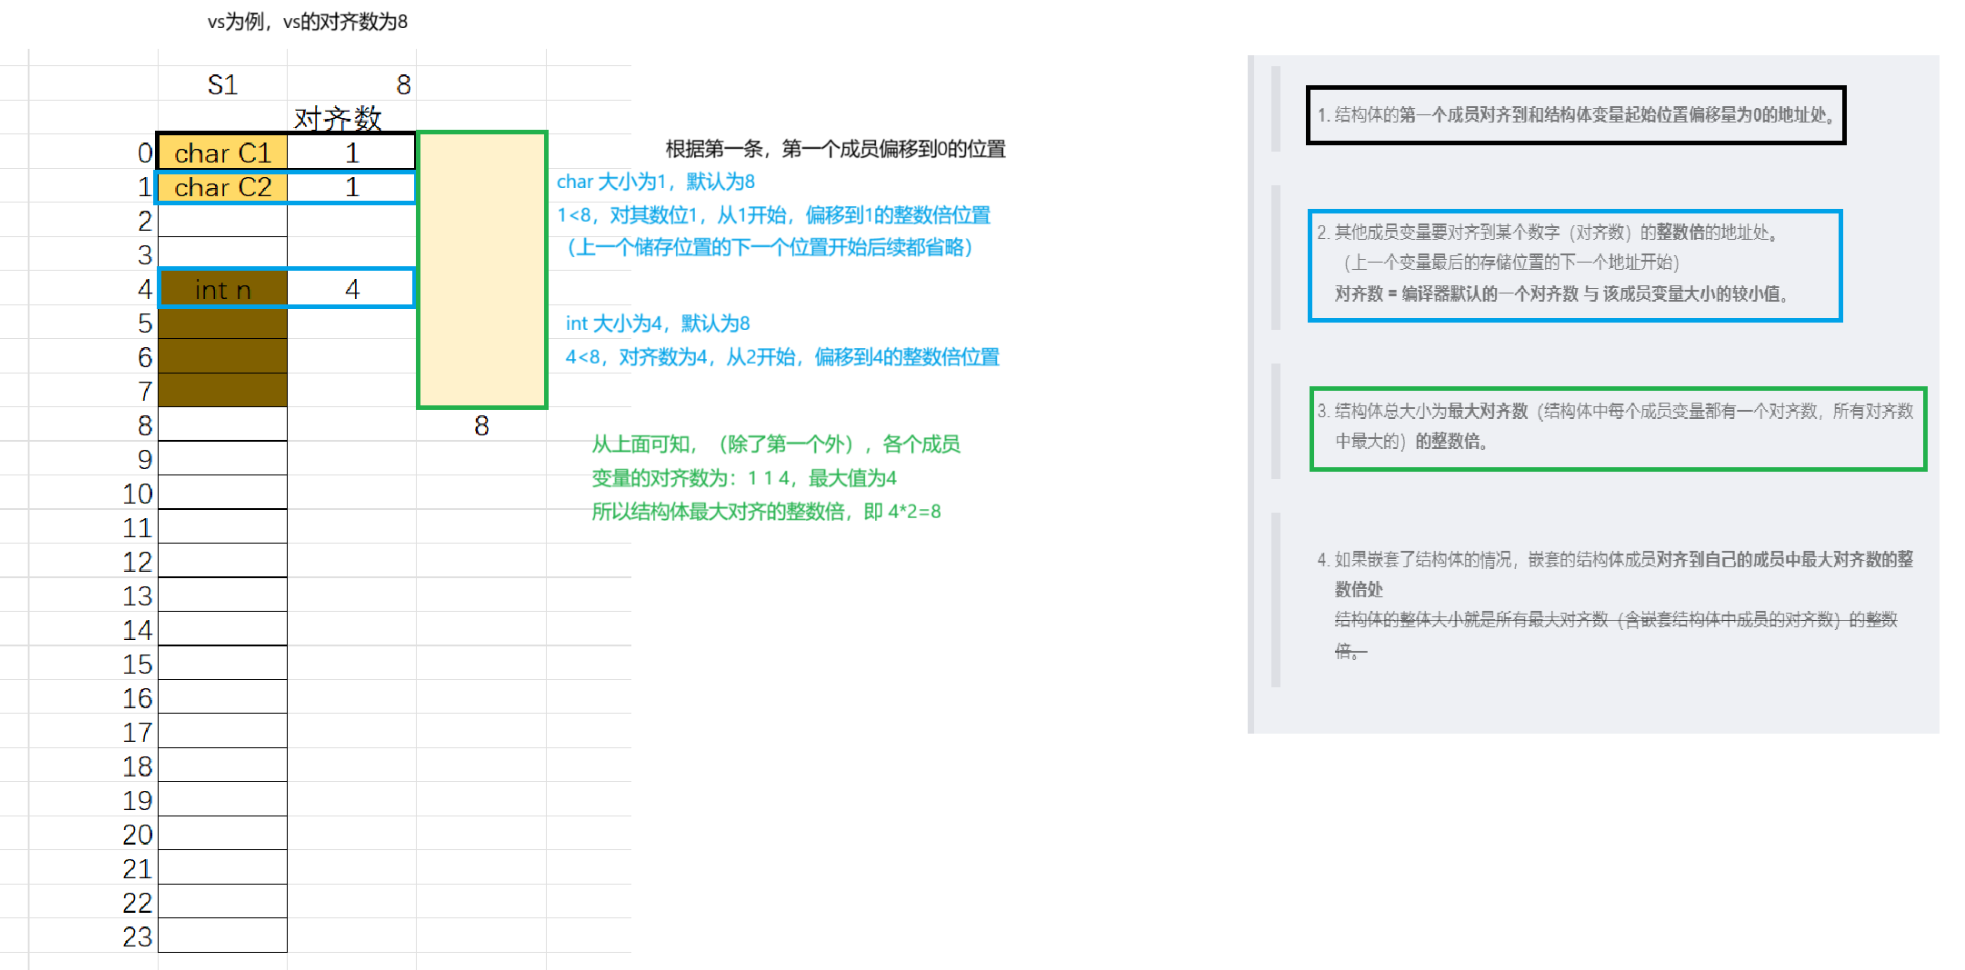This screenshot has height=970, width=1965.
Task: Select the "char C2" cell
Action: [x=222, y=187]
